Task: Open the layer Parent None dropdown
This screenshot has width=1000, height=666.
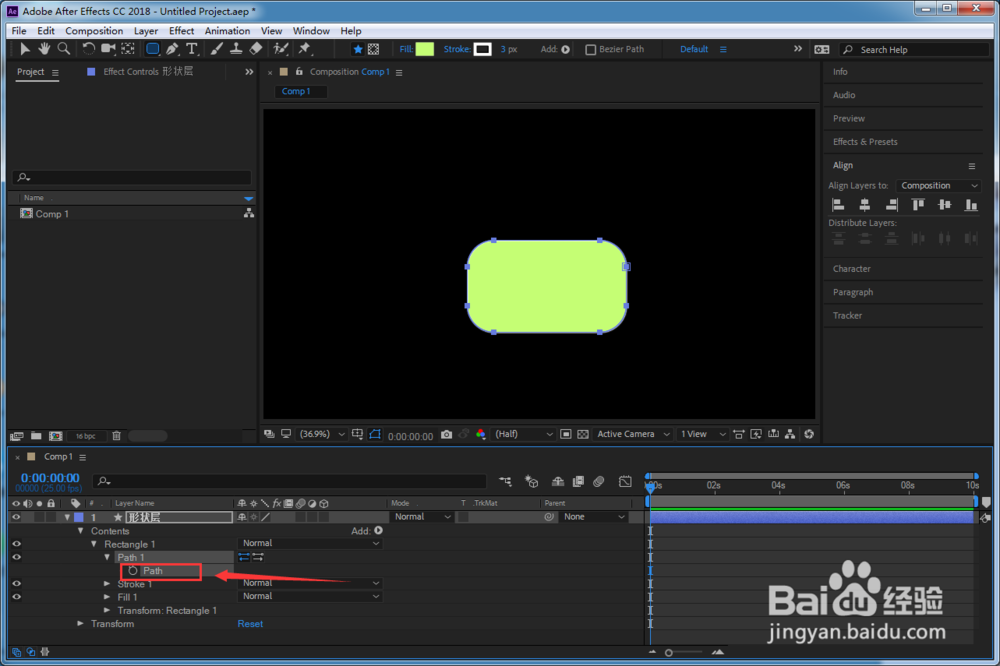Action: (x=593, y=517)
